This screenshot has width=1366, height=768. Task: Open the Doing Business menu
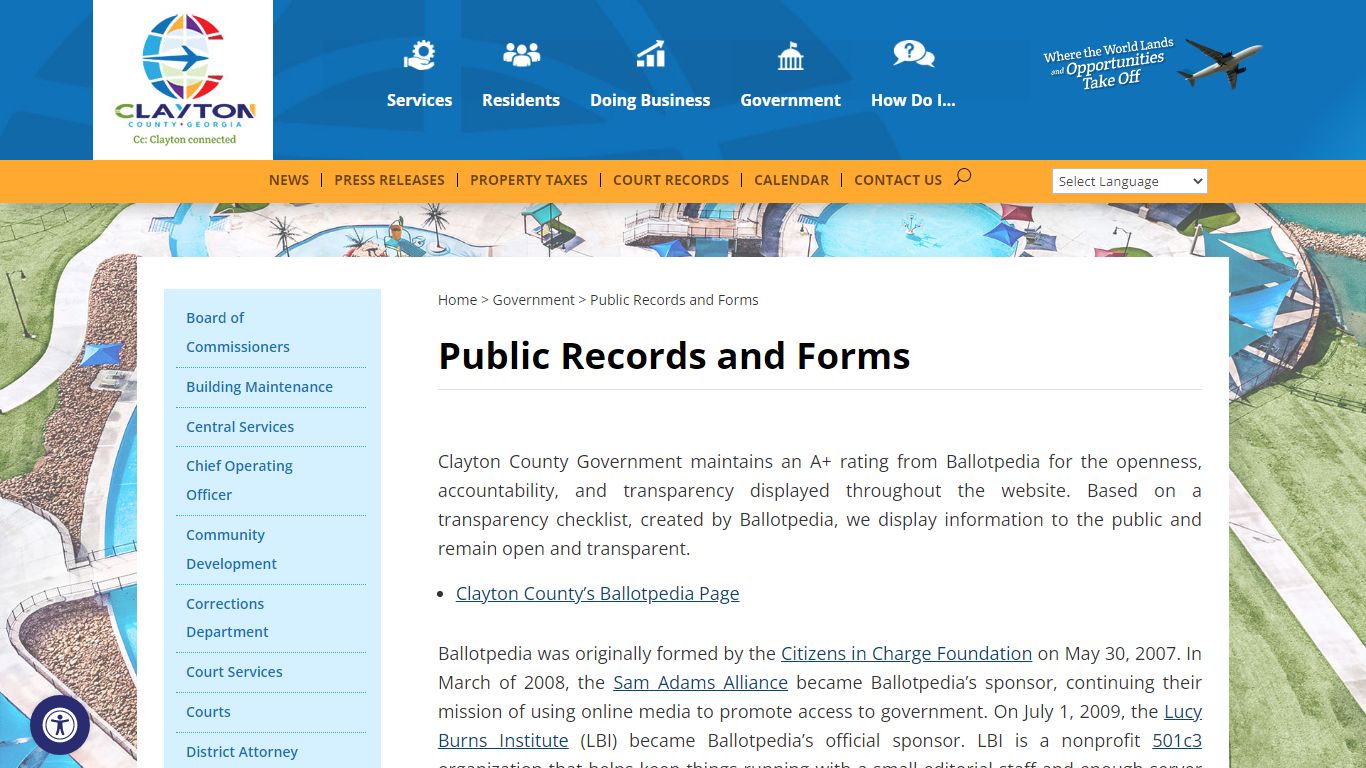(x=650, y=100)
